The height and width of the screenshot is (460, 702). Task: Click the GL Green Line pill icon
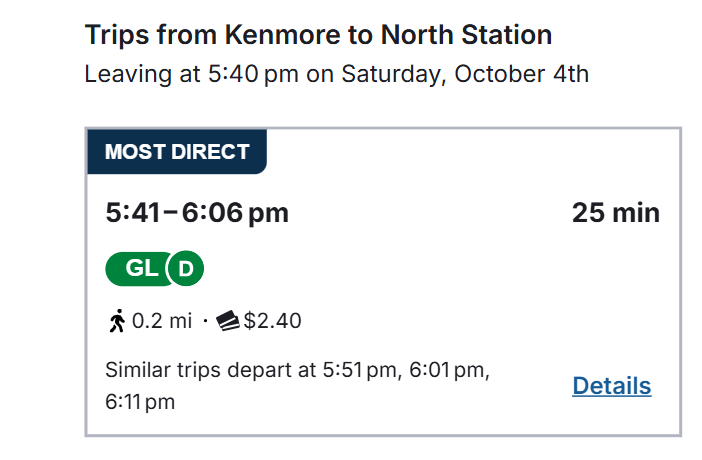[x=140, y=268]
